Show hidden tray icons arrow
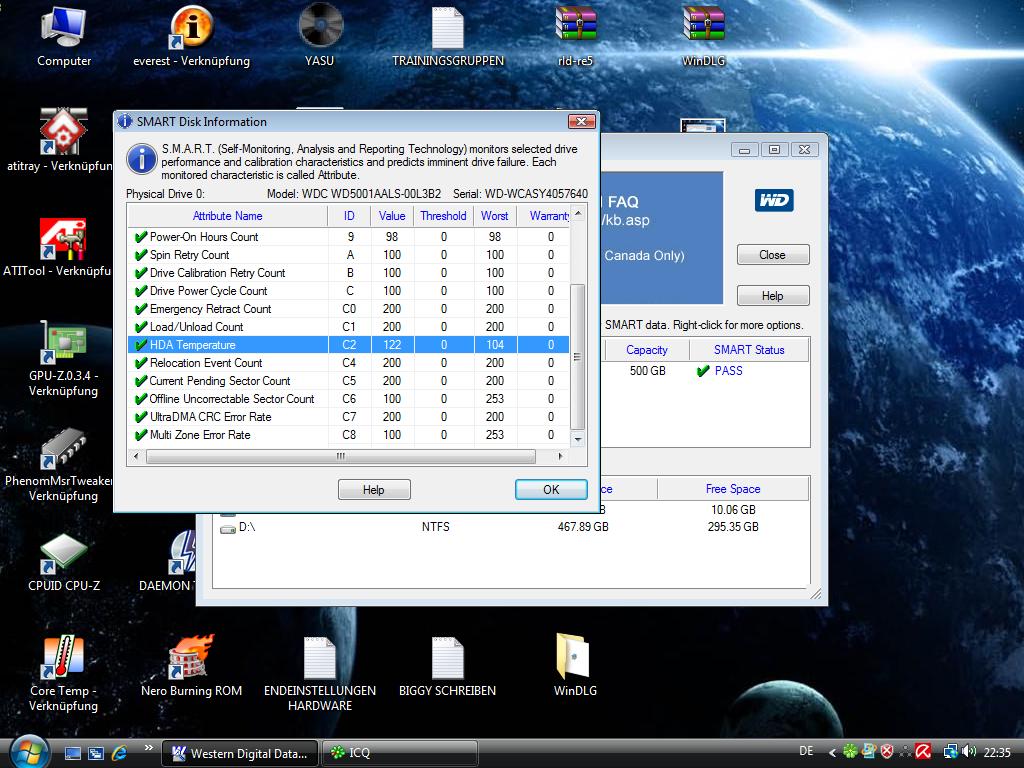Image resolution: width=1024 pixels, height=768 pixels. click(x=833, y=753)
